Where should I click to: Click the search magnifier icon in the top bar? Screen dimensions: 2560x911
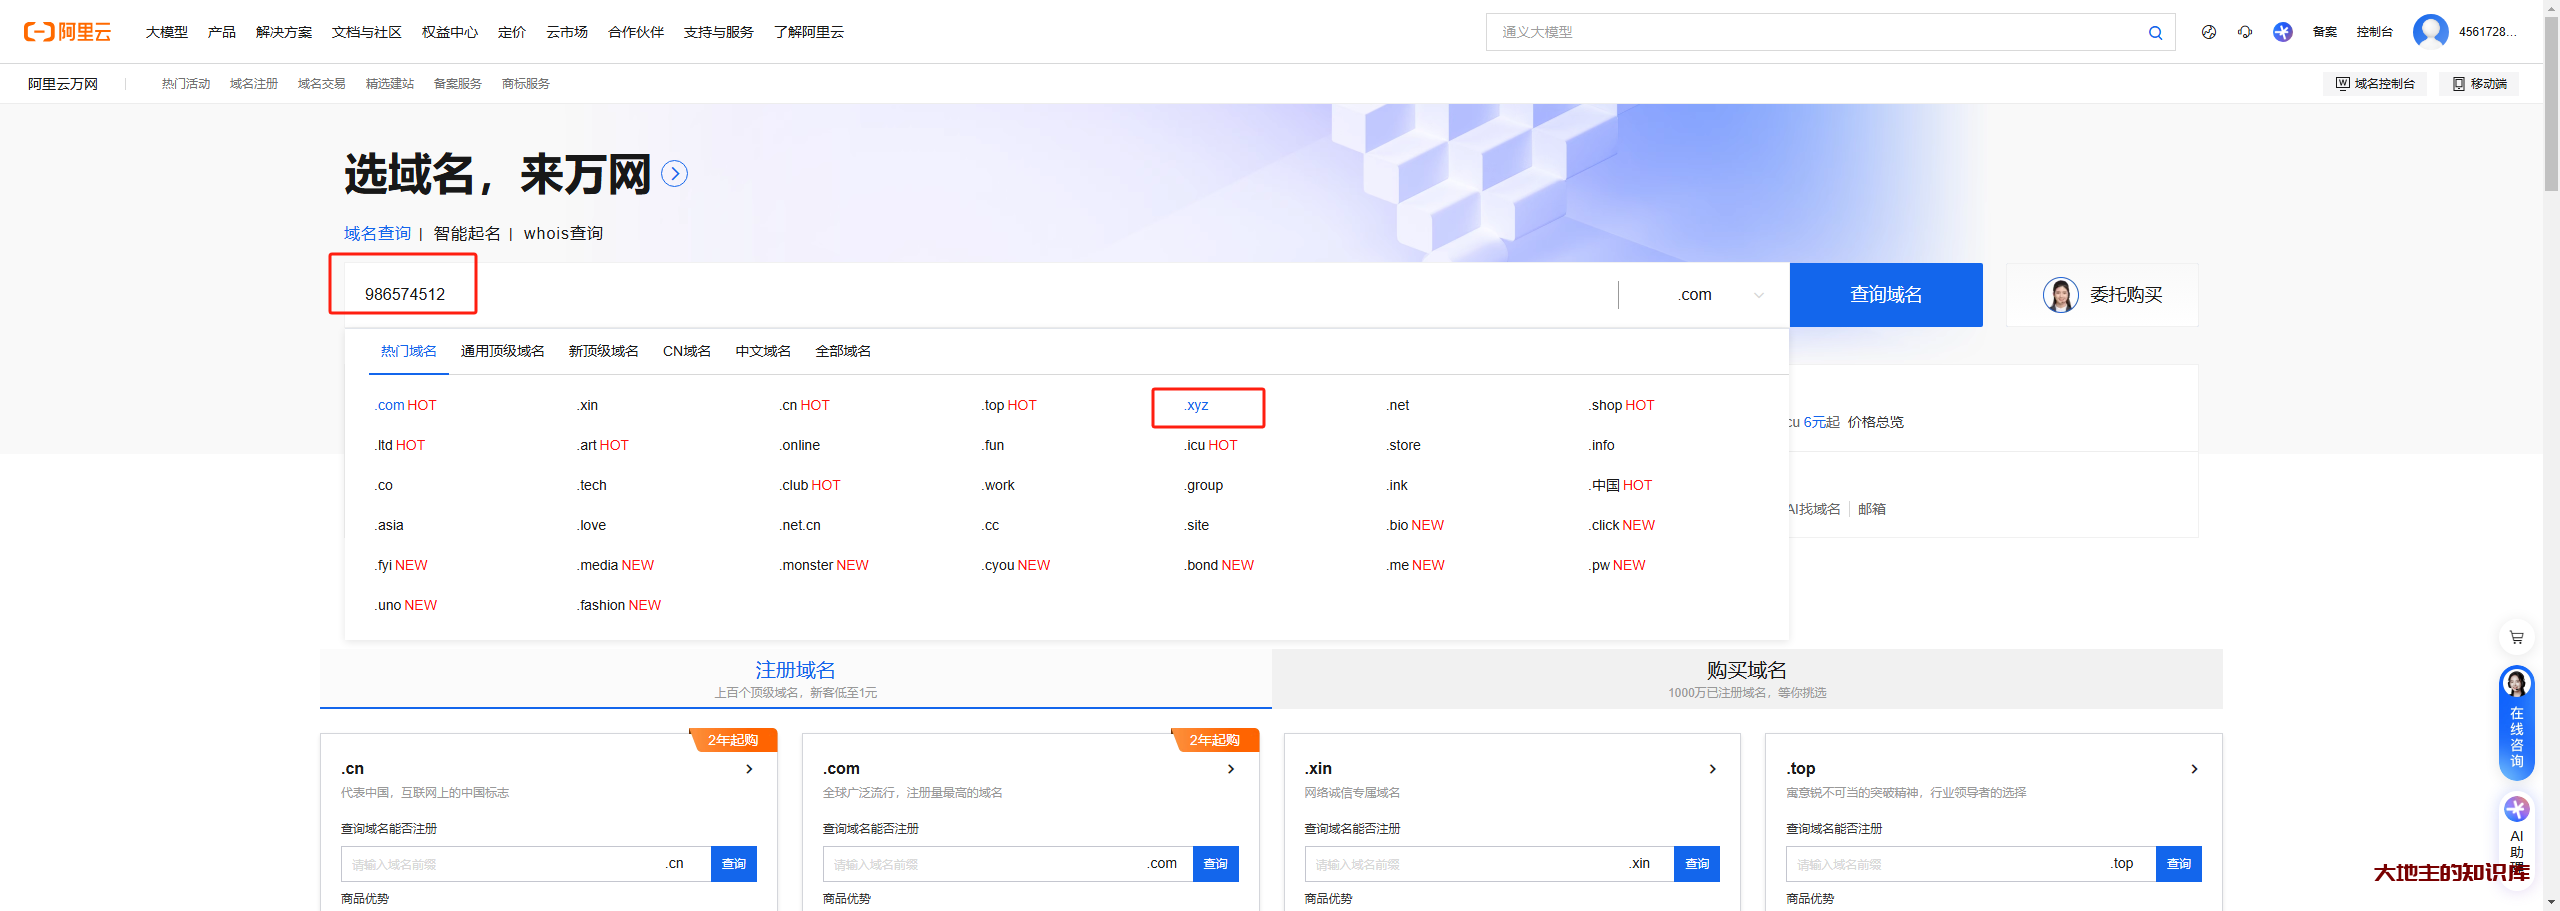(2155, 32)
